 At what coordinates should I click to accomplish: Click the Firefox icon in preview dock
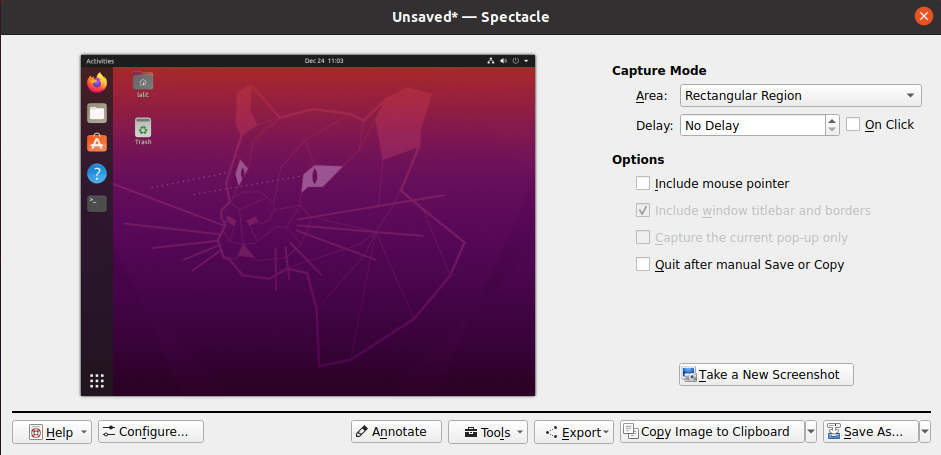coord(97,82)
